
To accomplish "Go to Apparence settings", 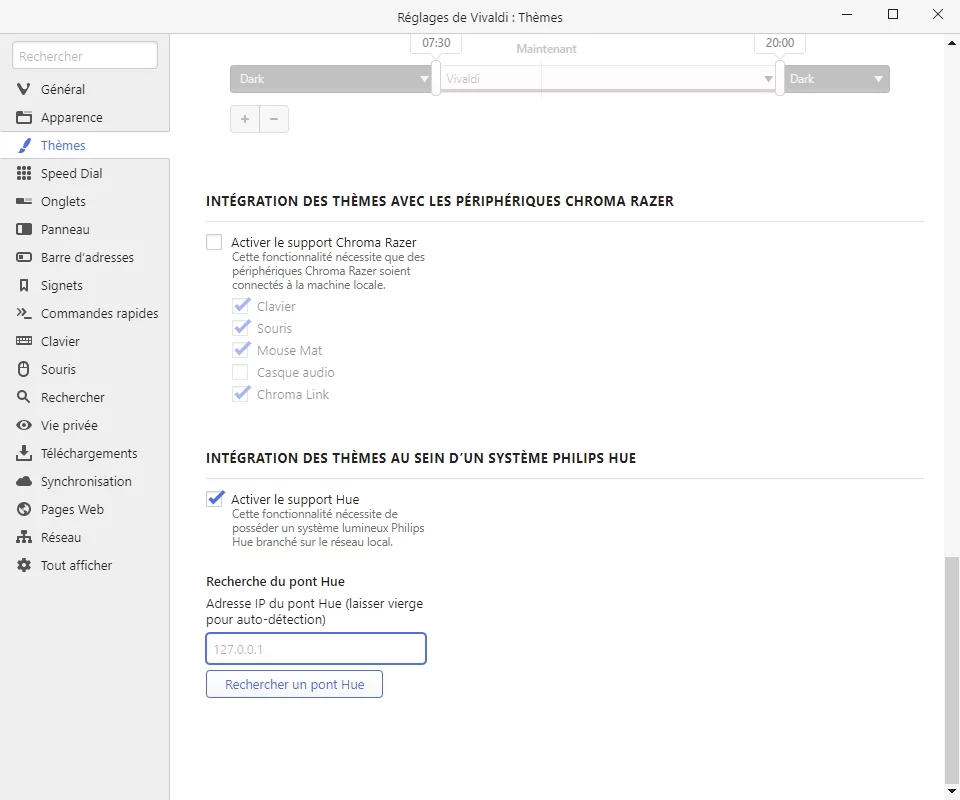I will (85, 118).
